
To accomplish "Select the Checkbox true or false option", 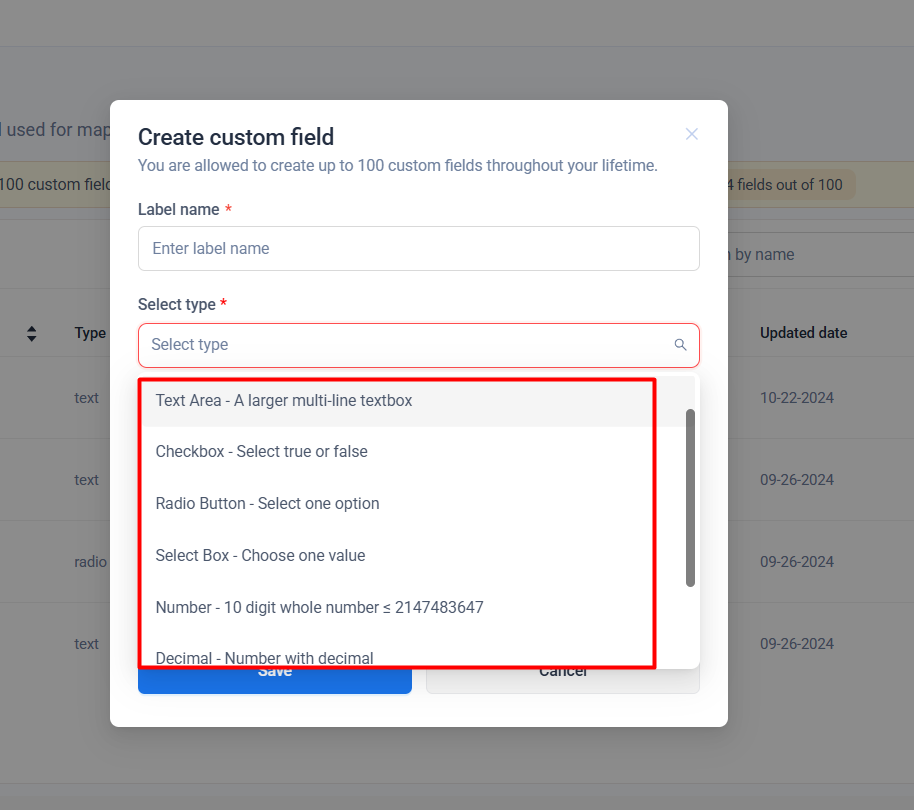I will pyautogui.click(x=262, y=452).
